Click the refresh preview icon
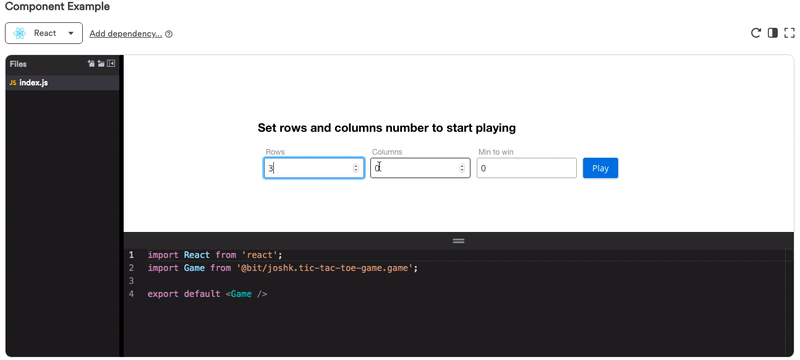Screen dimensions: 800x360 pyautogui.click(x=756, y=33)
